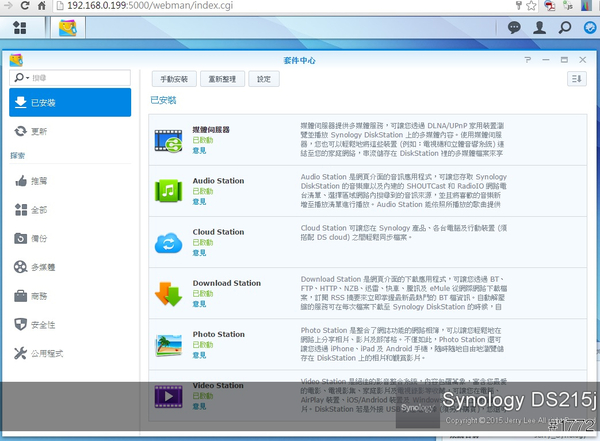The height and width of the screenshot is (441, 600).
Task: Click the Media Server (媒體伺服器) package icon
Action: (167, 140)
